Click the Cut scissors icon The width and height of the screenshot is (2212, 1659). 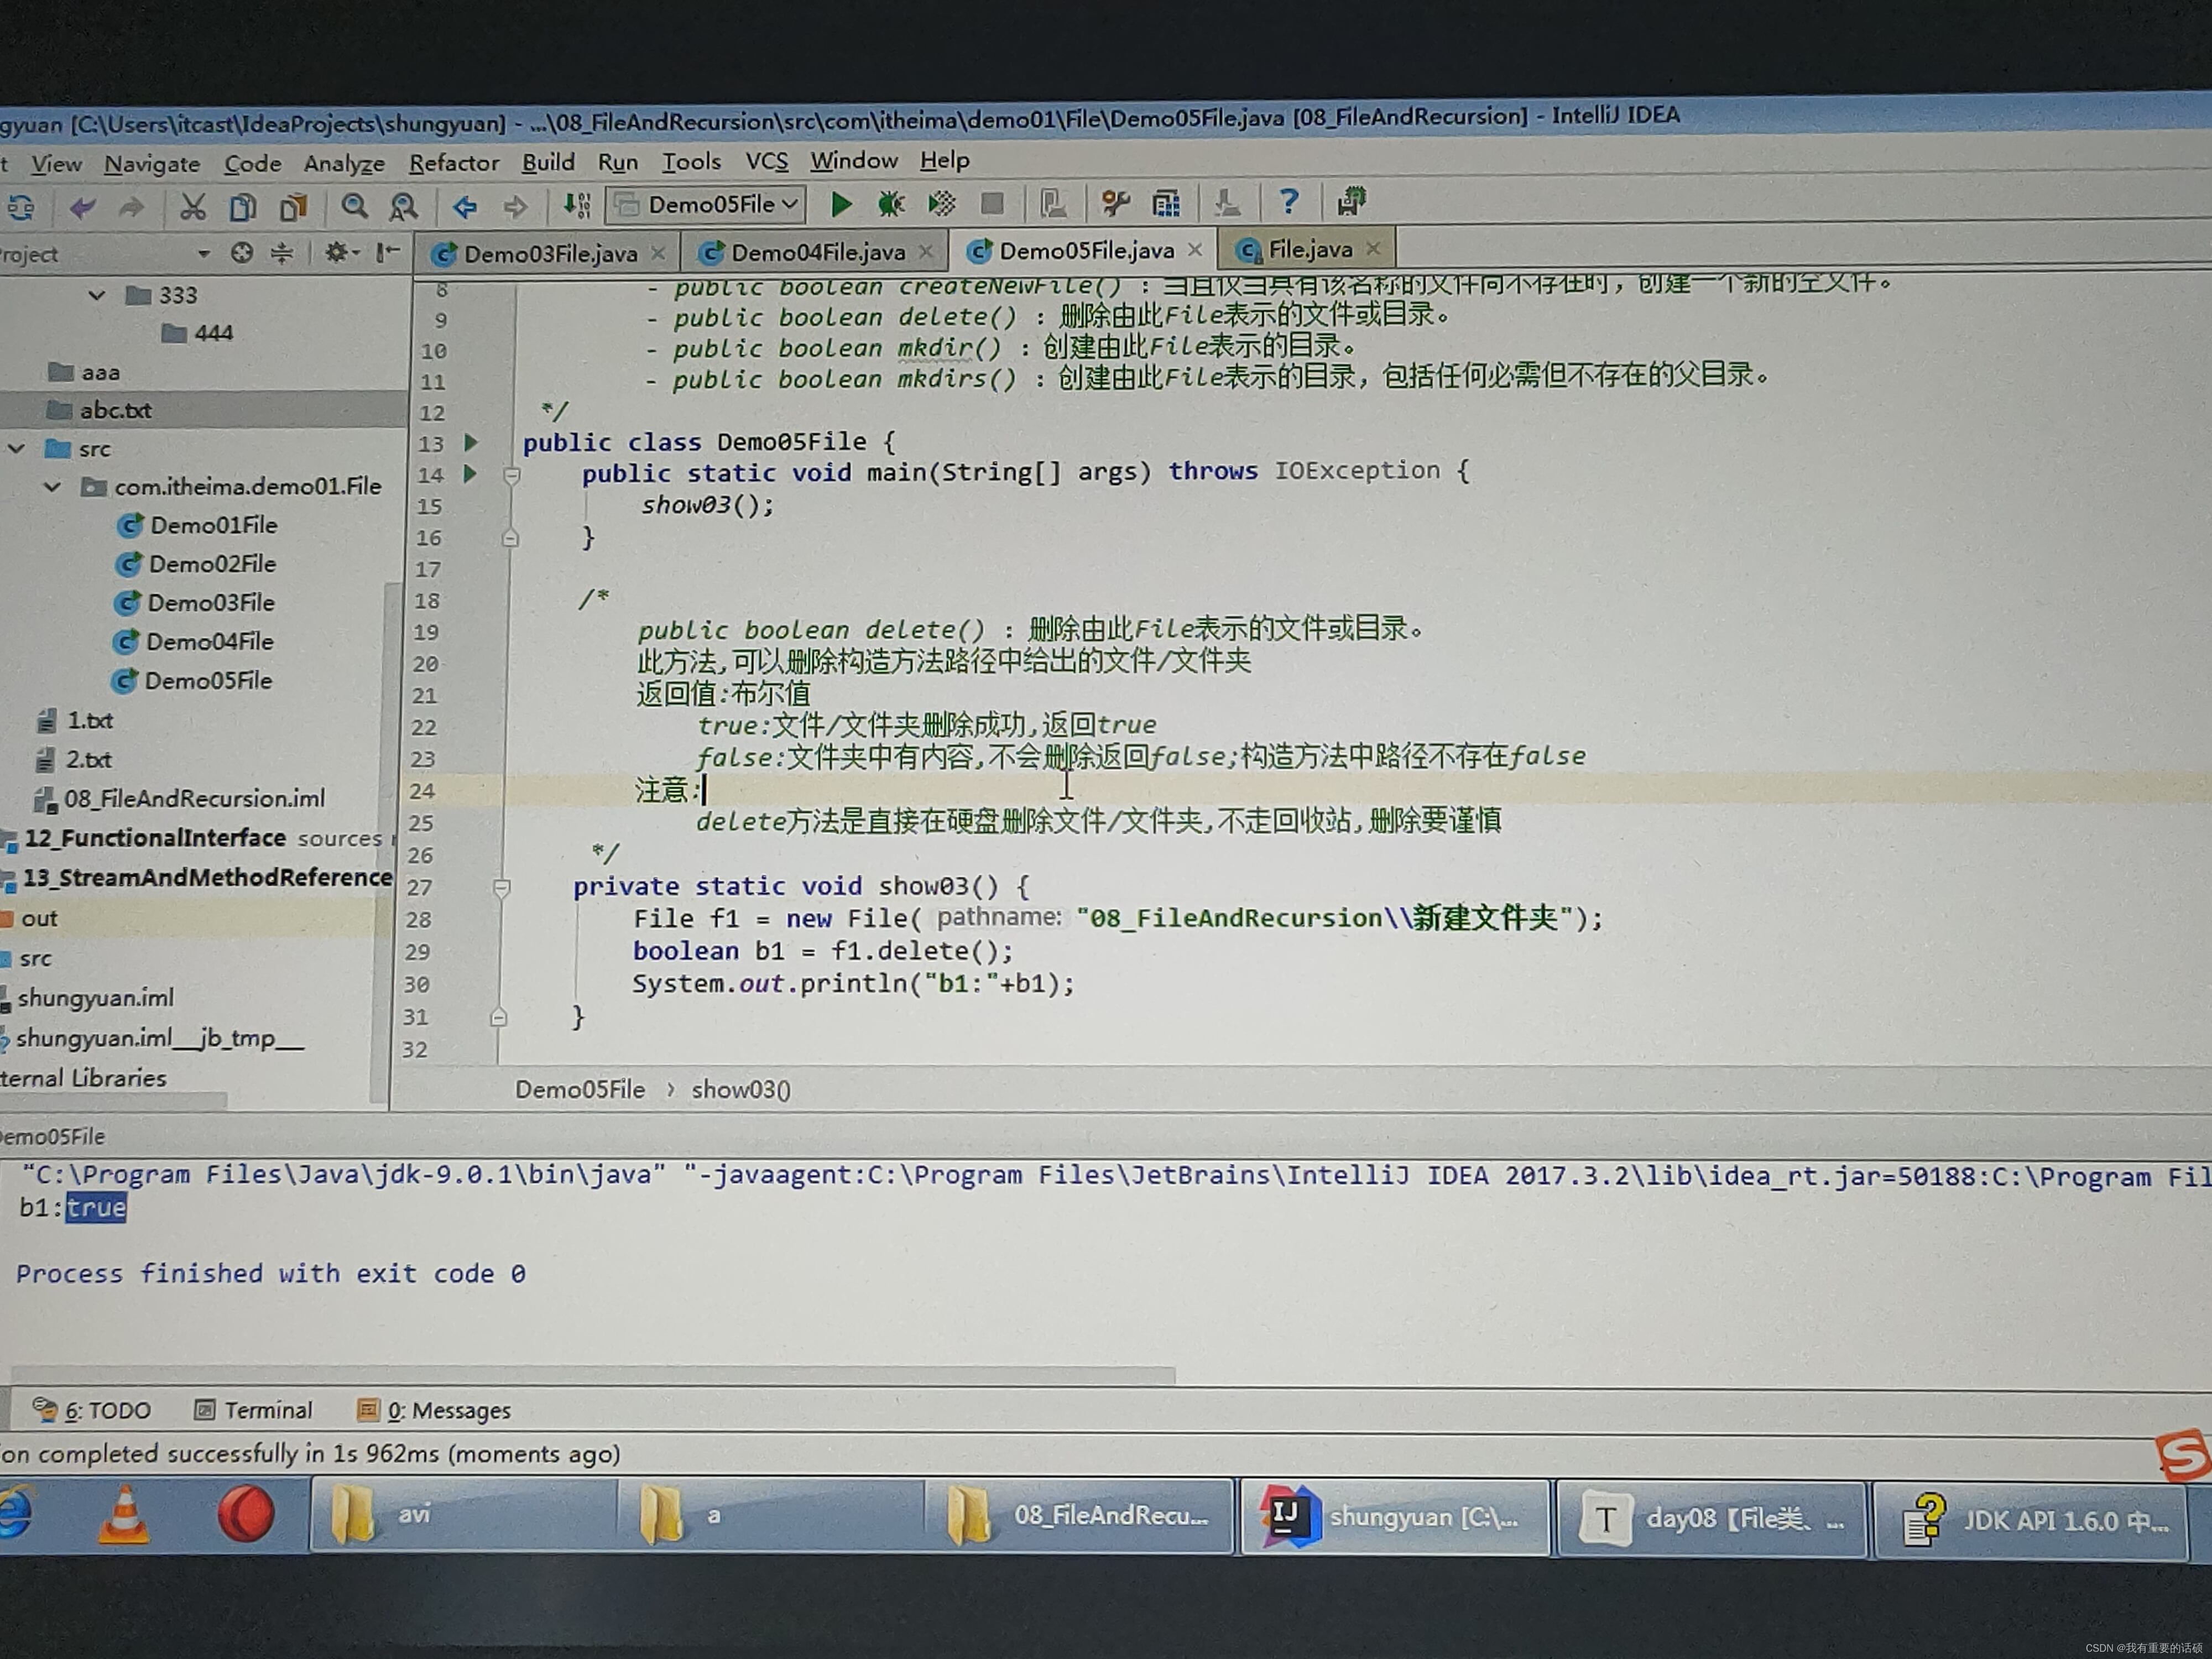pyautogui.click(x=192, y=207)
